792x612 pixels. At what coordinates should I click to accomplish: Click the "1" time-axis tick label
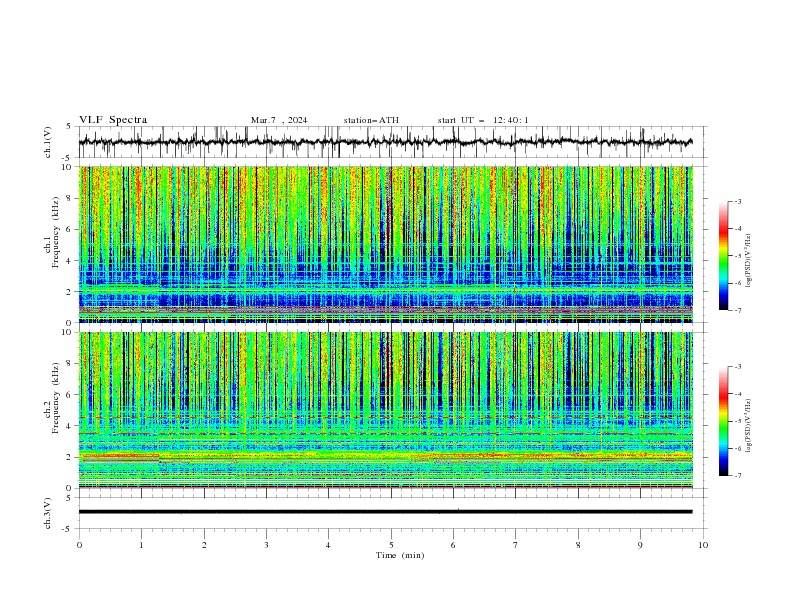141,545
